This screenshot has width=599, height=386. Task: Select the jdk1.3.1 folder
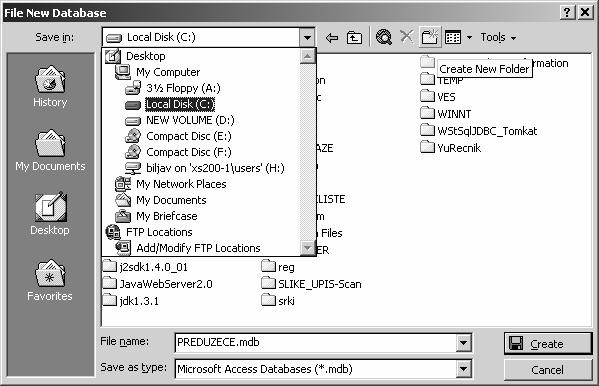(131, 301)
